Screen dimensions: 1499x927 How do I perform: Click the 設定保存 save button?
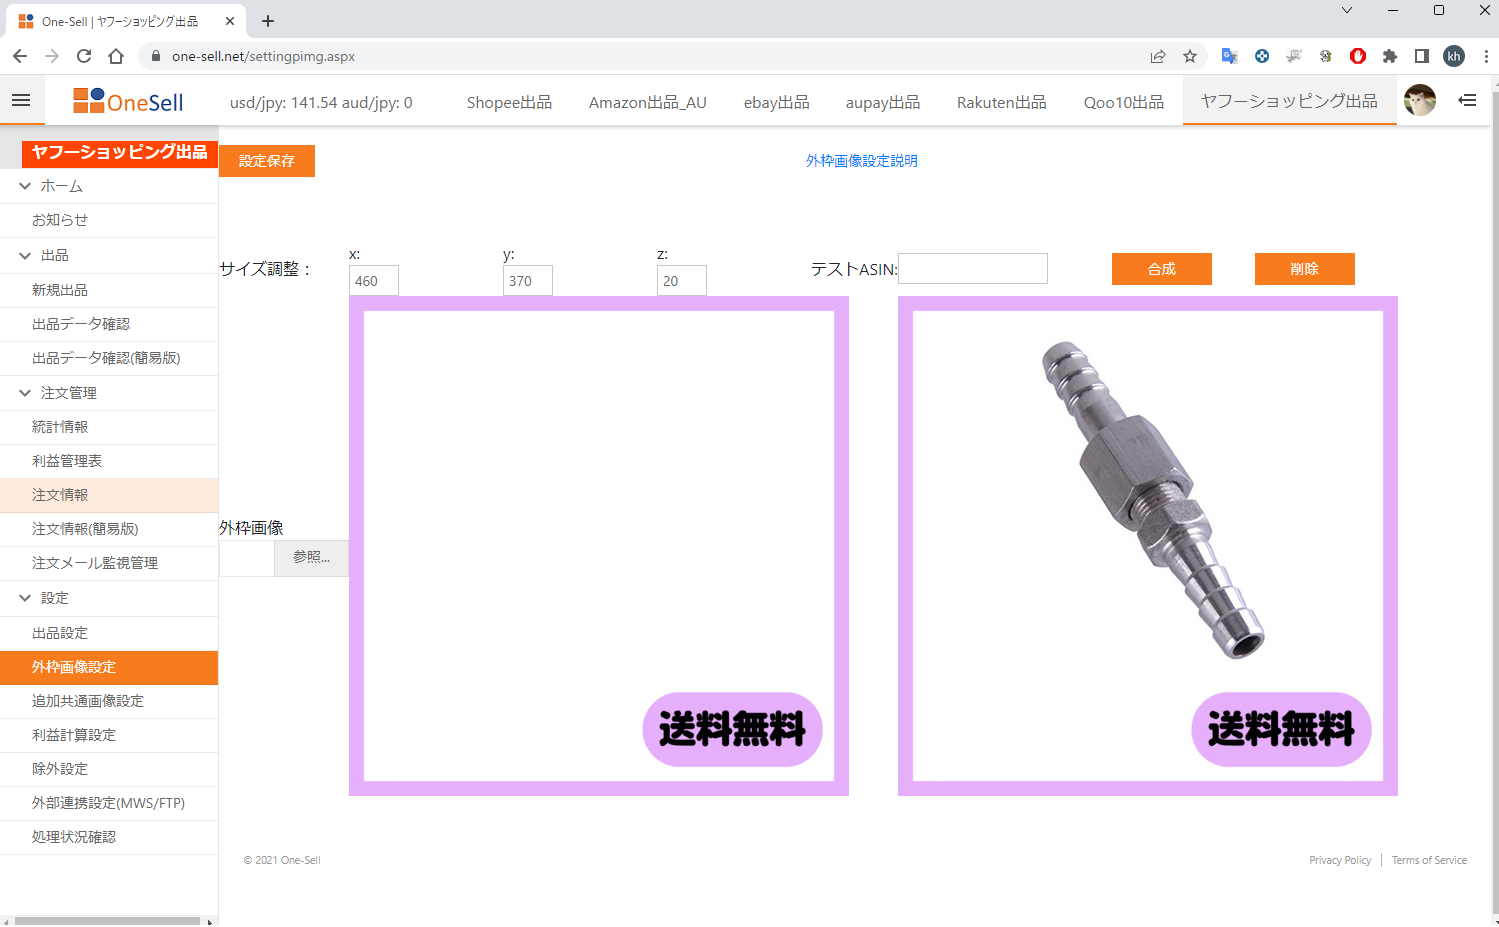[266, 160]
